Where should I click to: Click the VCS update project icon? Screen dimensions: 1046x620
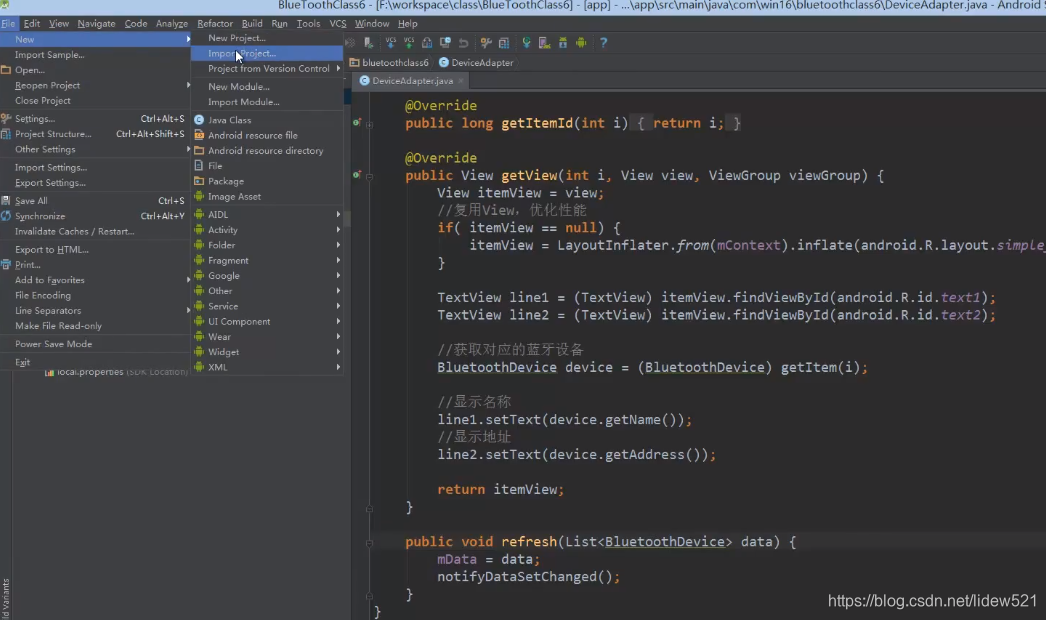click(x=390, y=43)
